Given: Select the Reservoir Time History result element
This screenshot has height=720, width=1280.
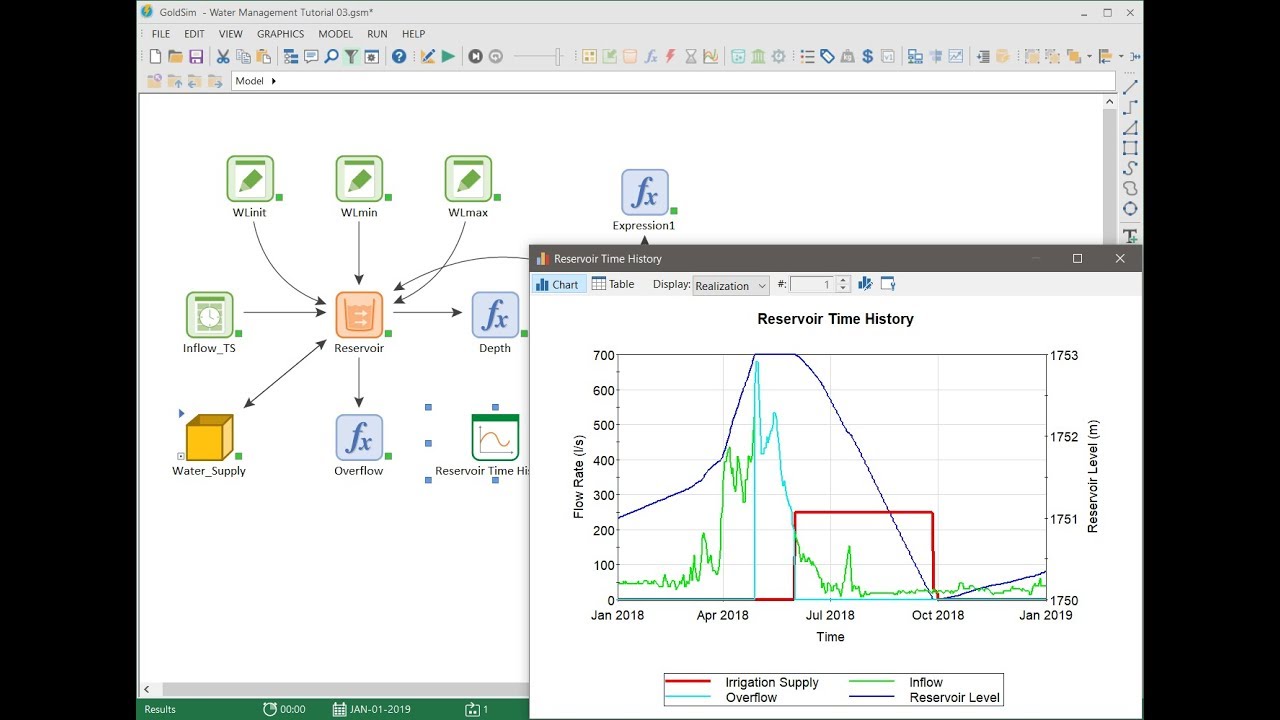Looking at the screenshot, I should click(495, 438).
